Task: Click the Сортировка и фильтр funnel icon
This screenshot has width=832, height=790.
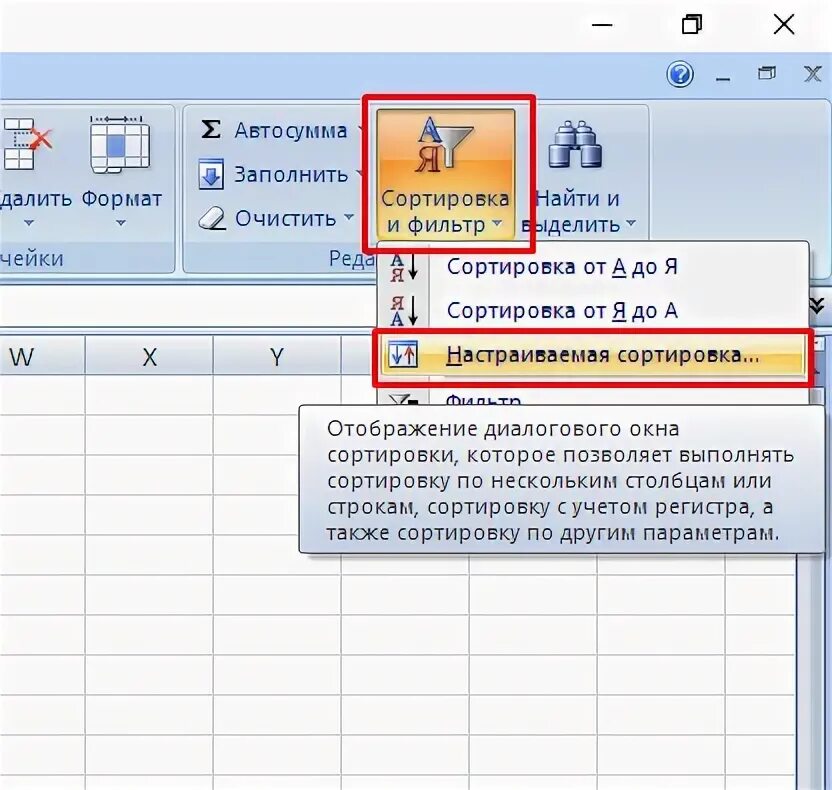Action: pos(445,145)
